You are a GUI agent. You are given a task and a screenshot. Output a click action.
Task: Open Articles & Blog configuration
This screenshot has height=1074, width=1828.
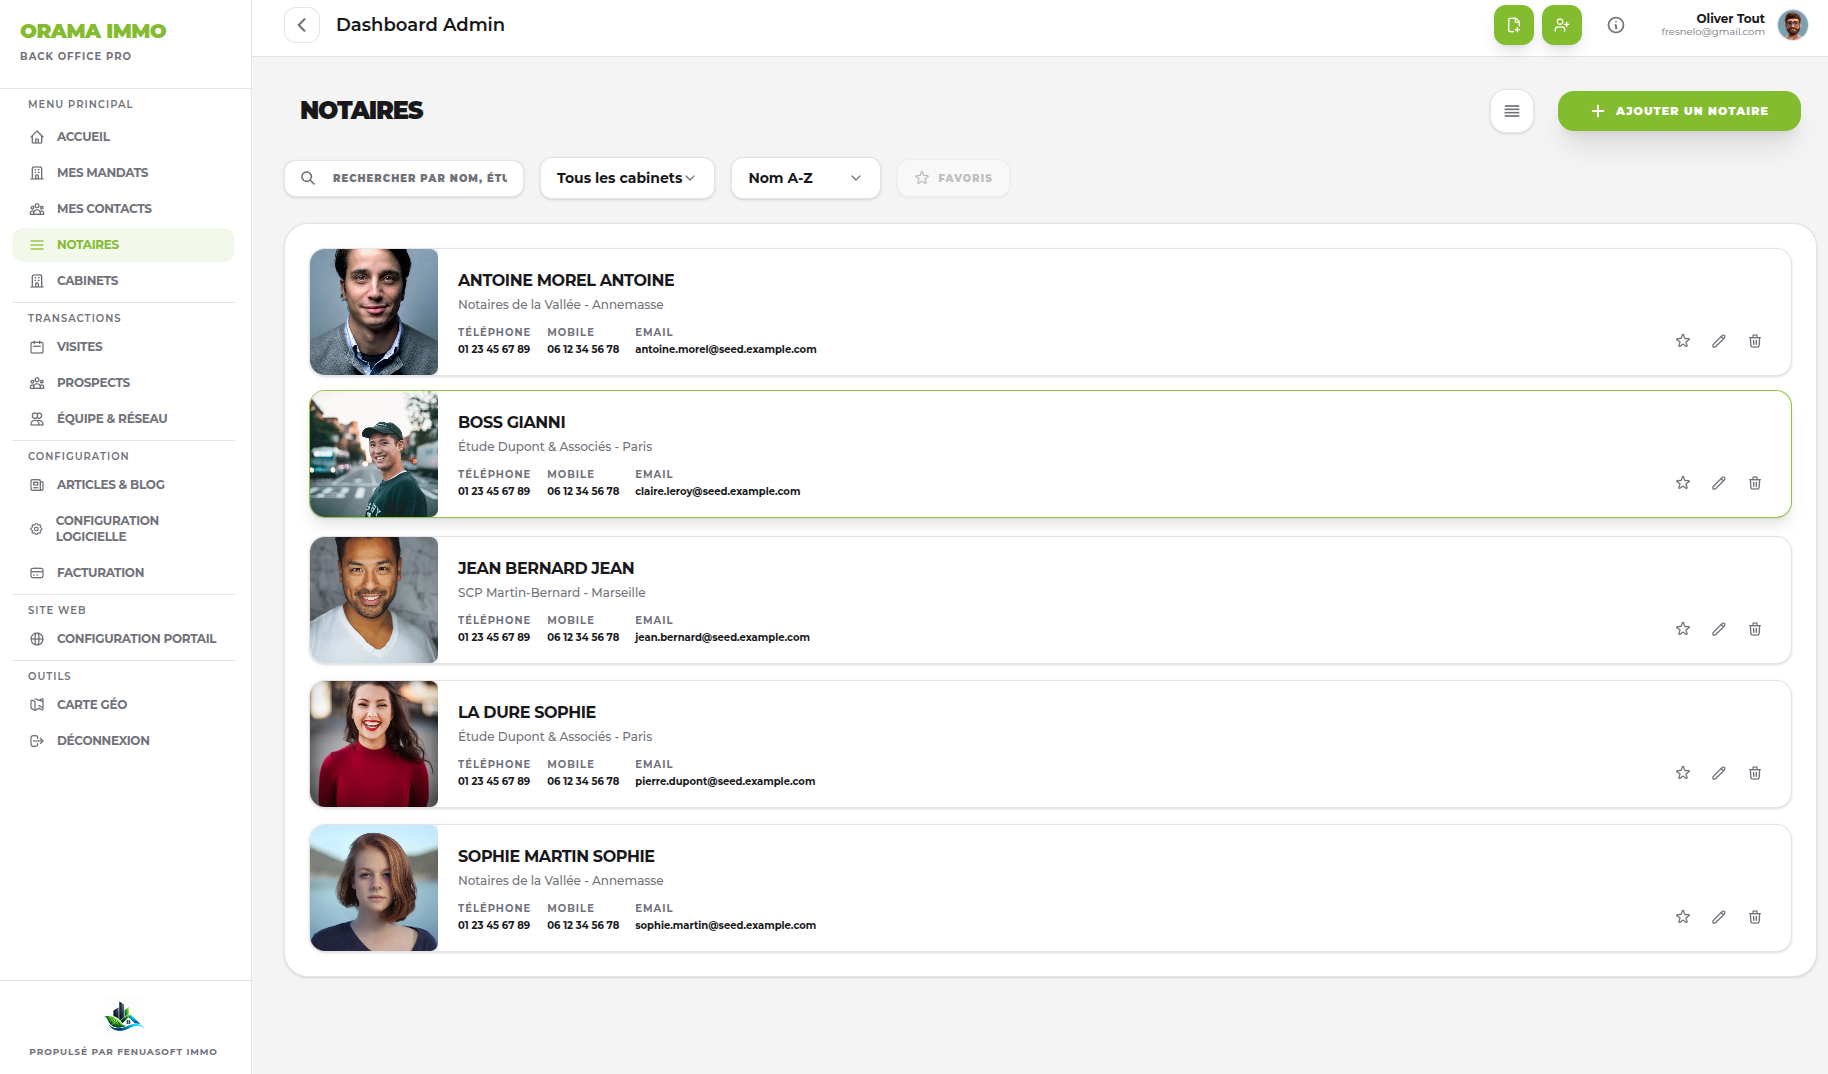123,485
